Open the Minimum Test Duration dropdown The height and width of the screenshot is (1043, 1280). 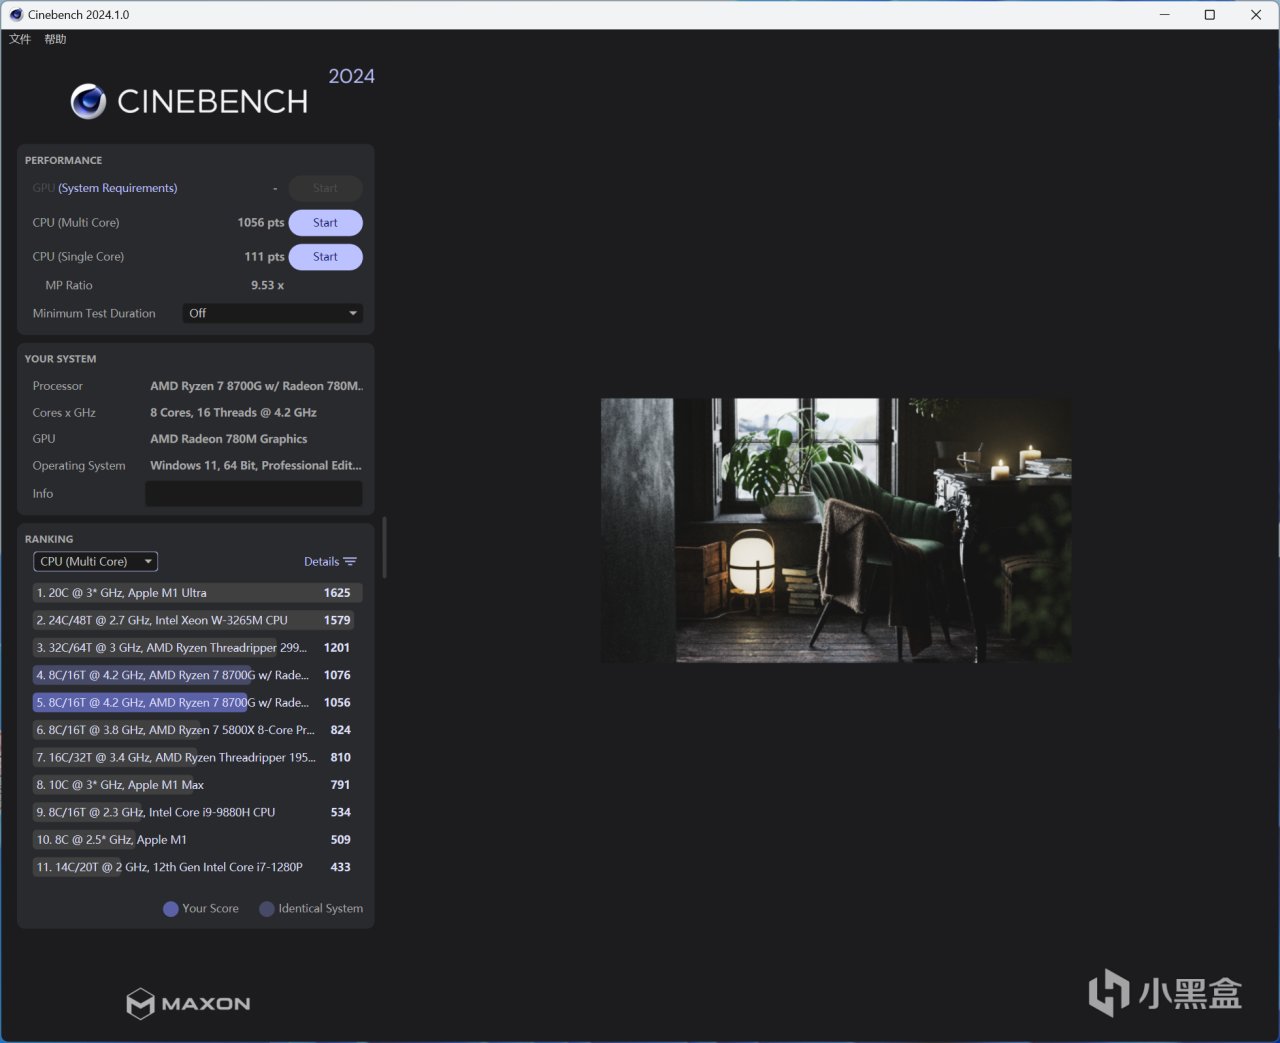[273, 313]
